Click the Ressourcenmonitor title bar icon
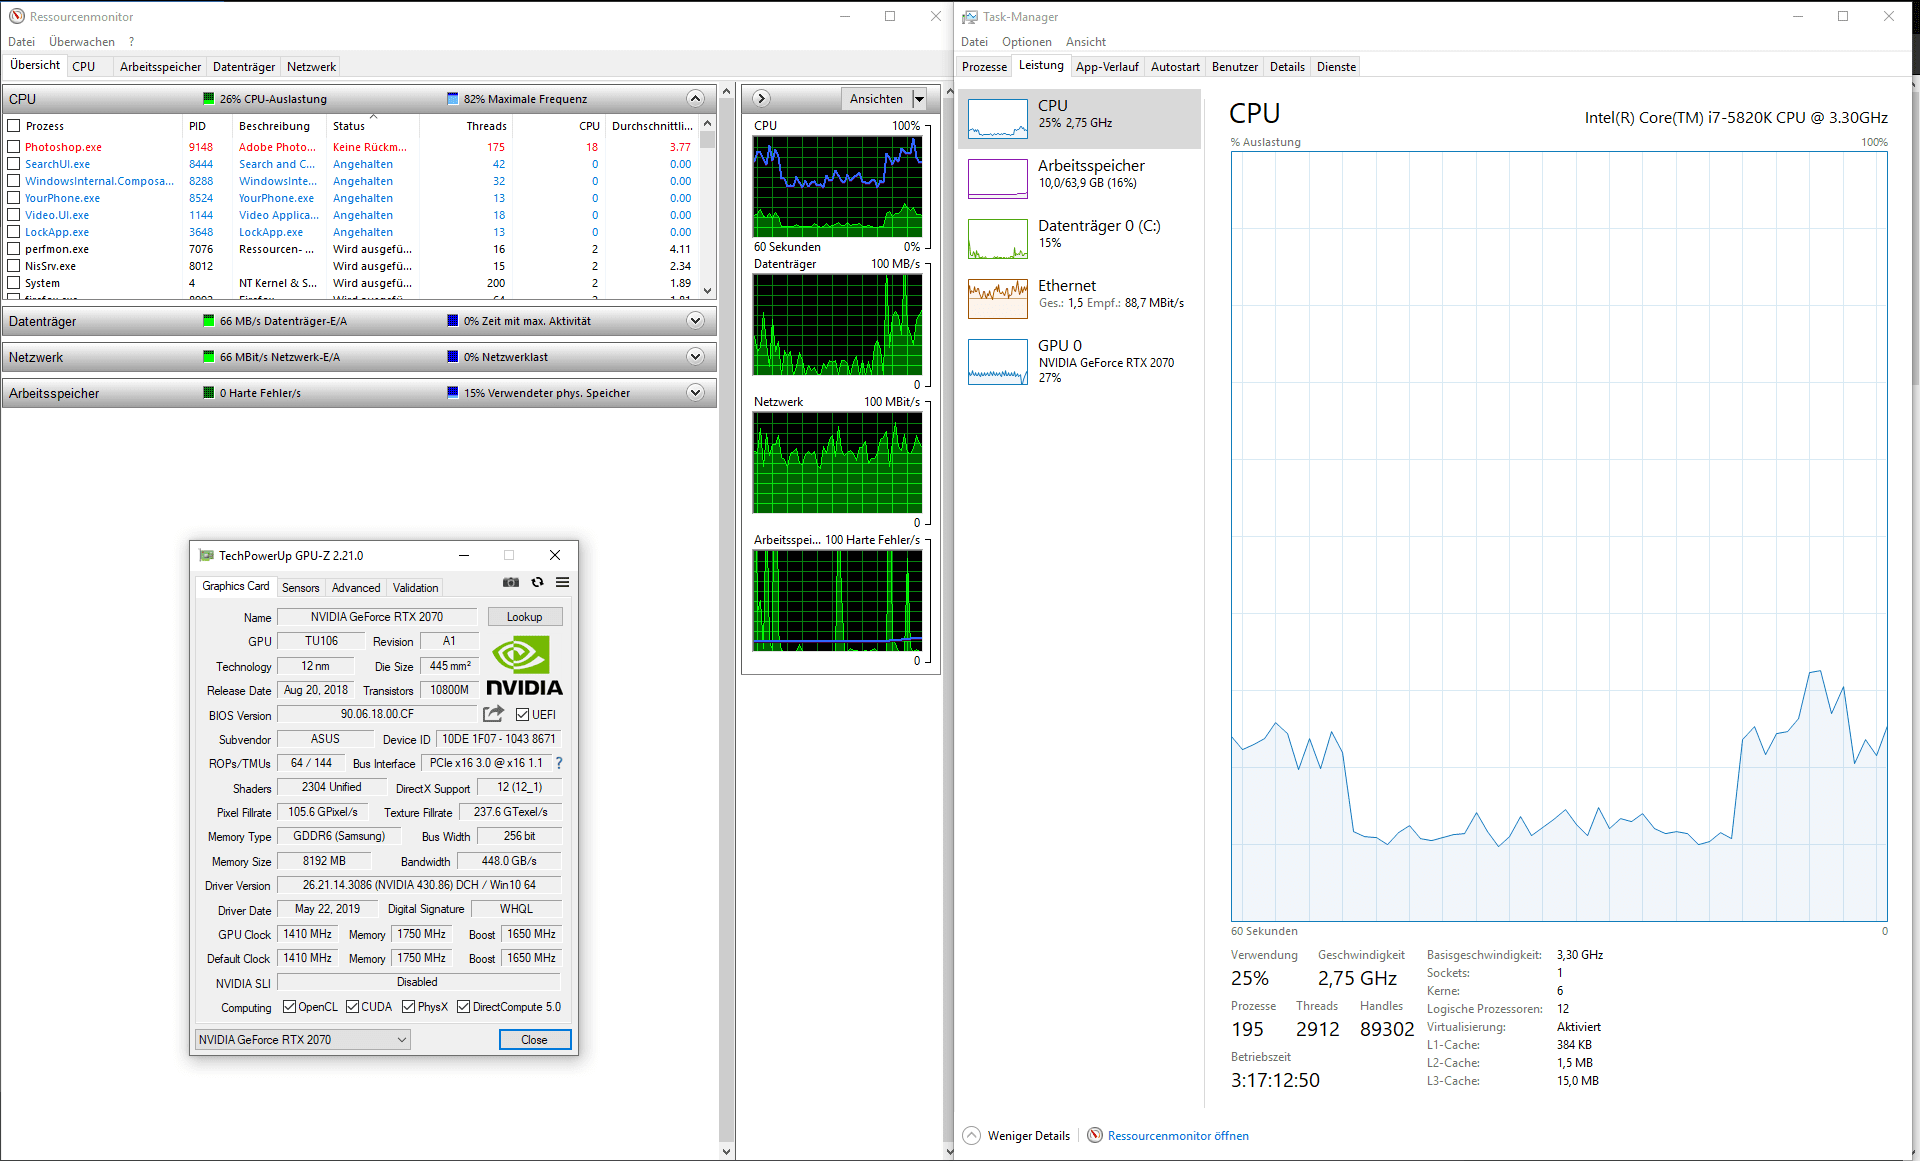The image size is (1920, 1161). [16, 16]
